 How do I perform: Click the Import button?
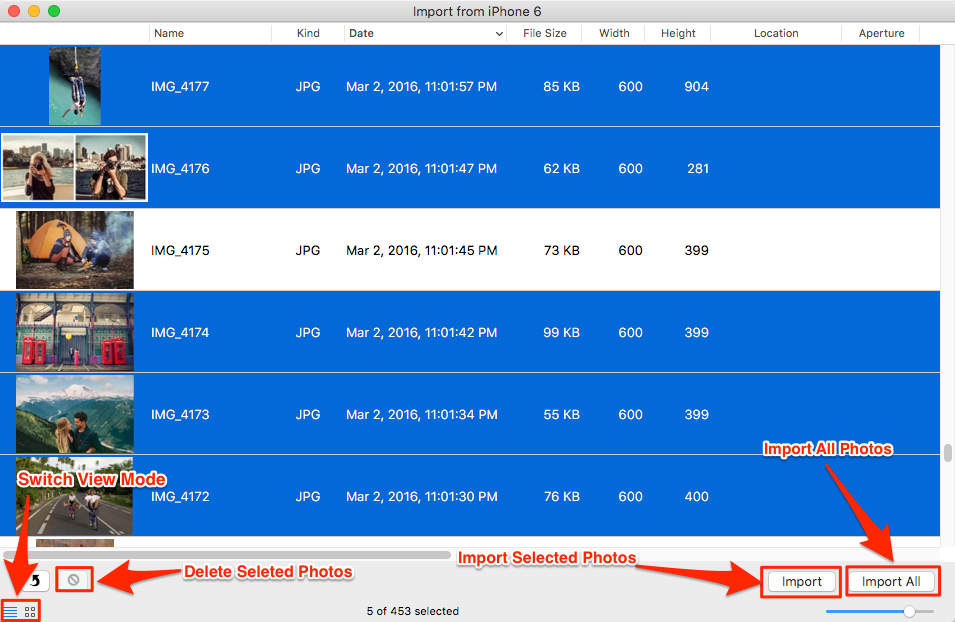coord(801,581)
